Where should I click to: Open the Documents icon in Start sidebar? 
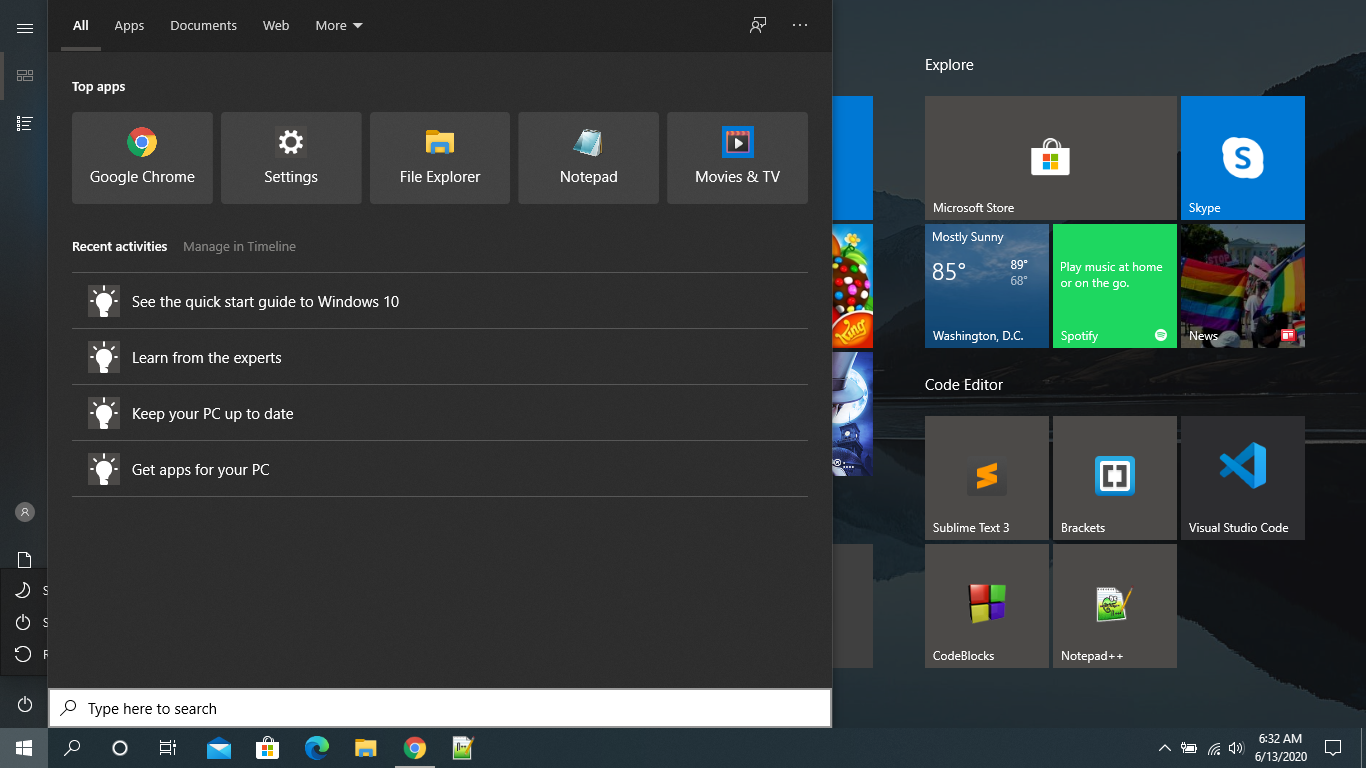24,560
